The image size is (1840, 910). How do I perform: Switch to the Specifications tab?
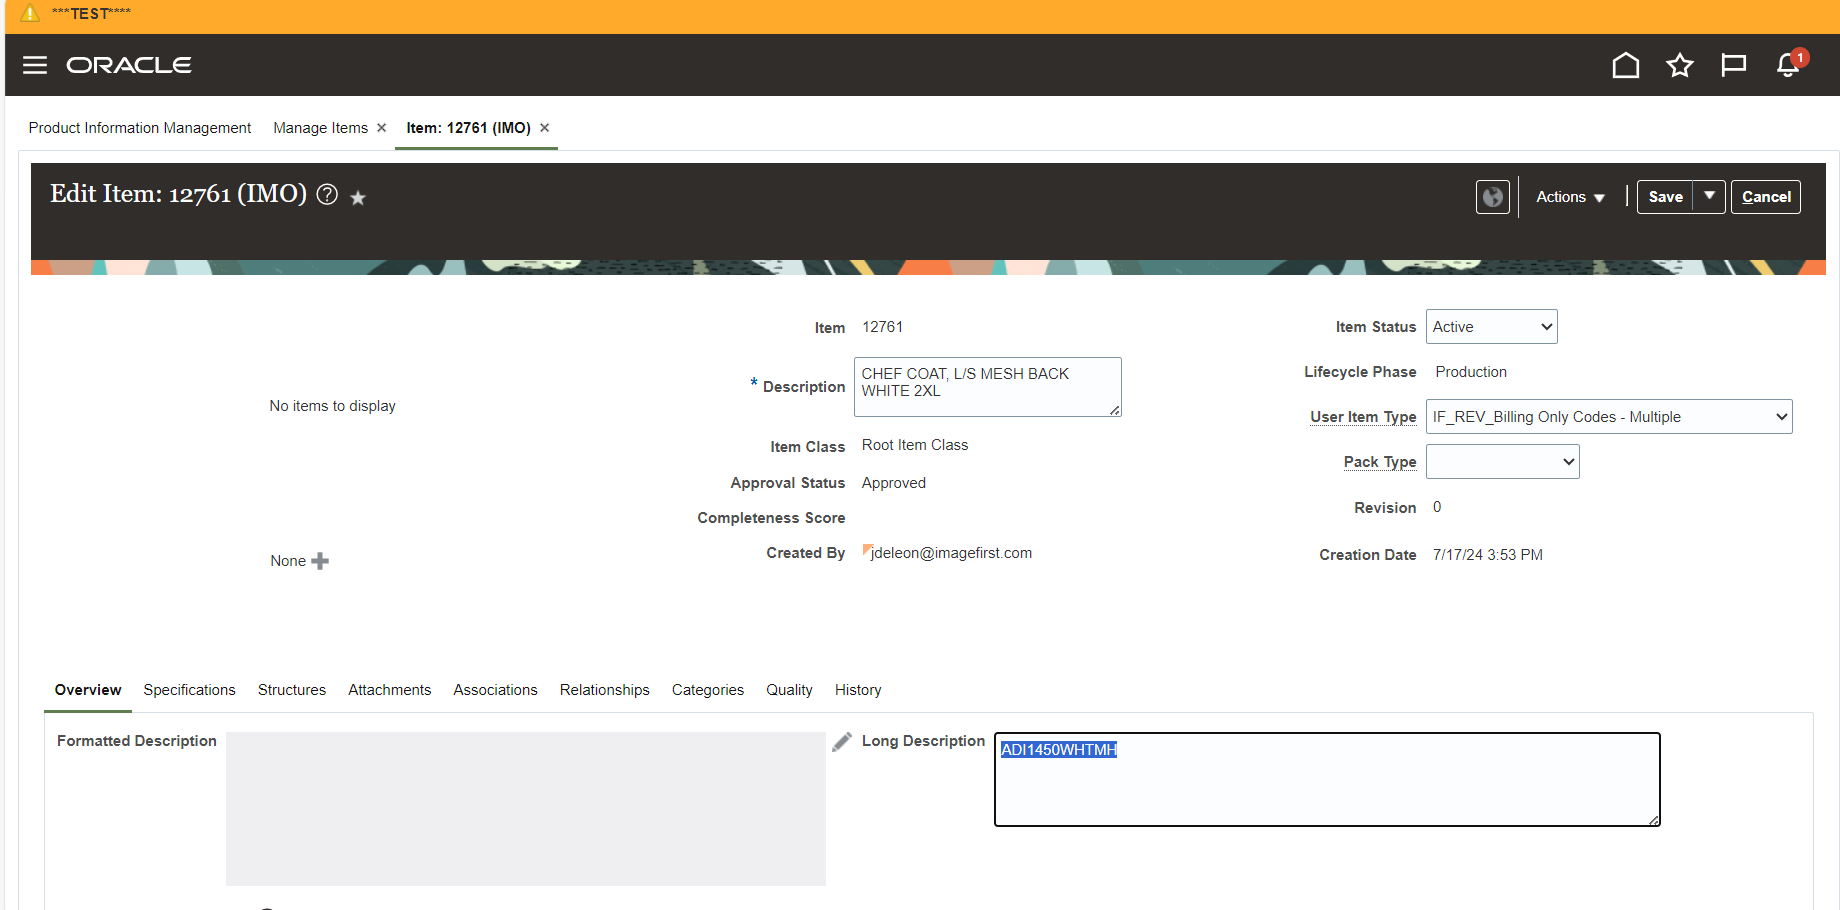pos(189,690)
